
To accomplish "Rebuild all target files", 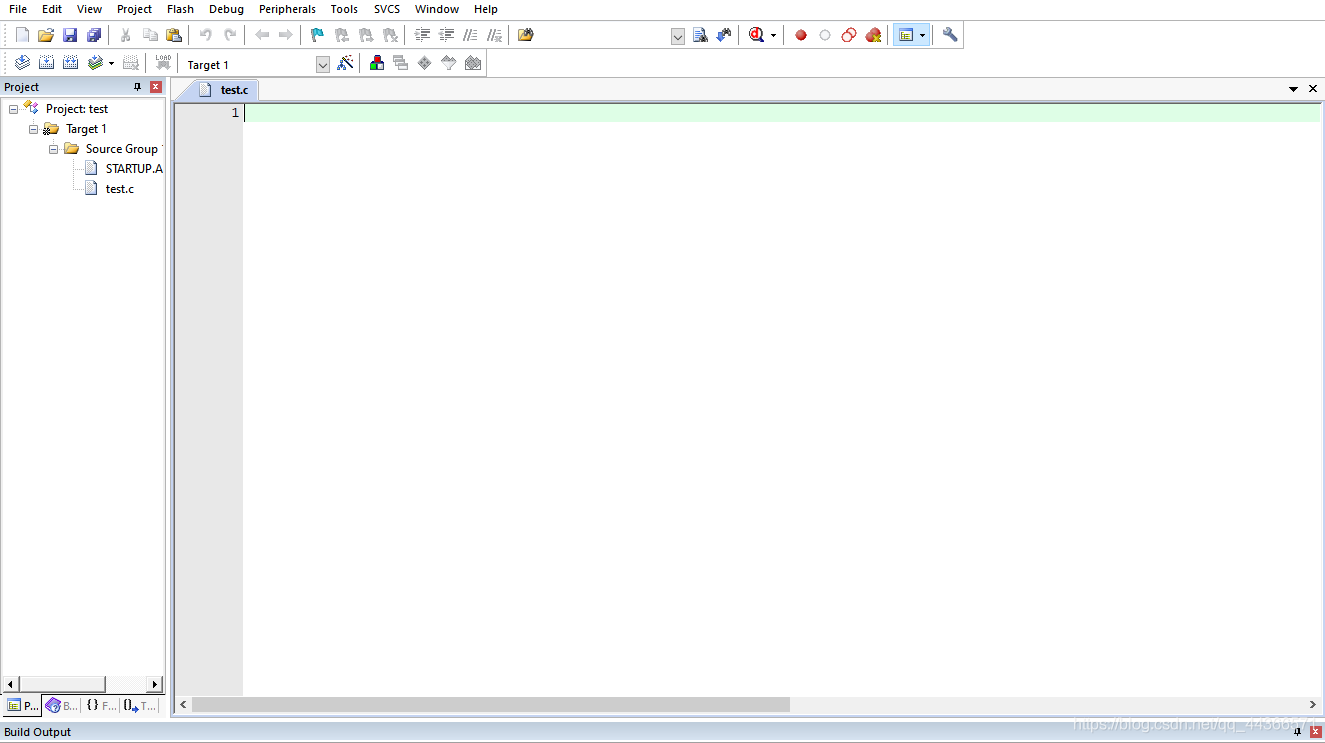I will pyautogui.click(x=70, y=63).
